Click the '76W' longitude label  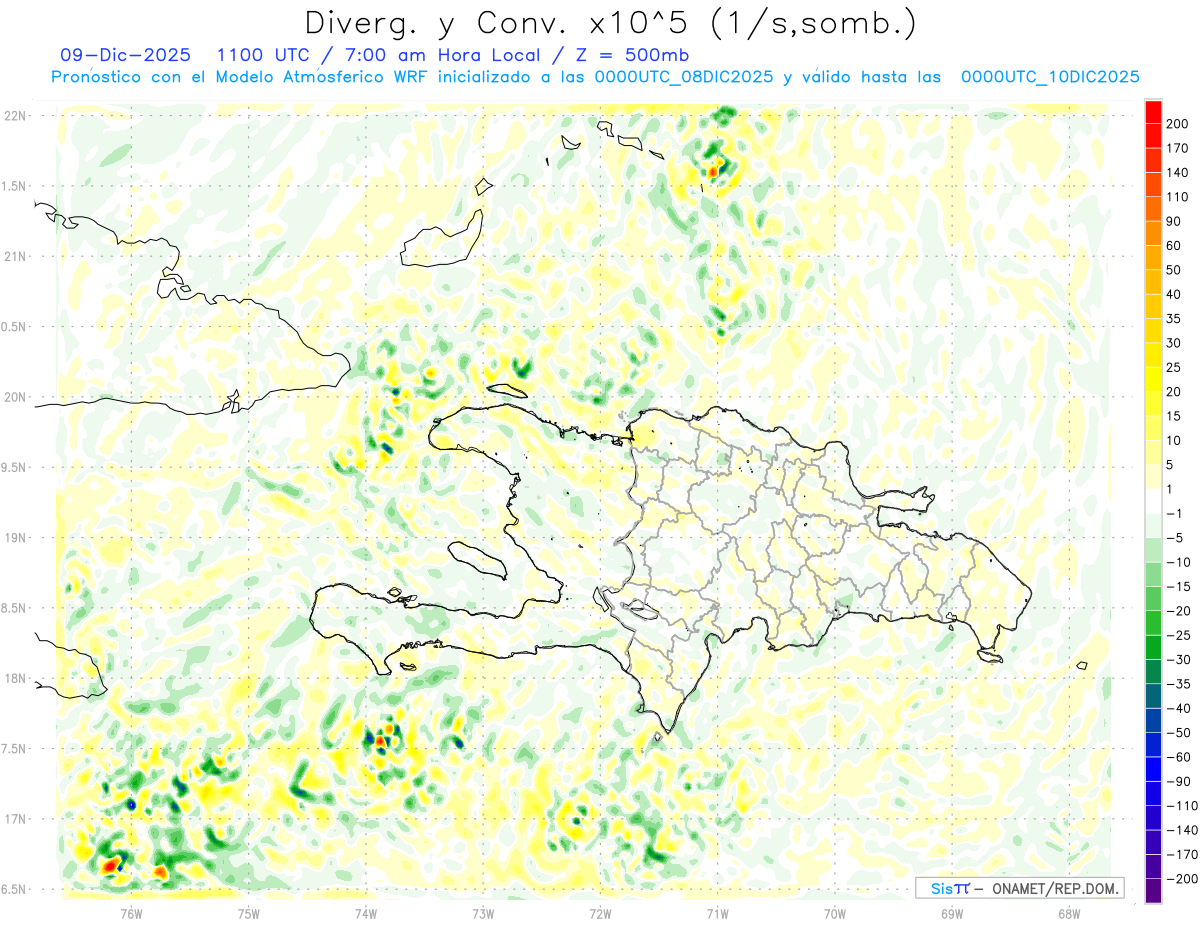click(131, 913)
